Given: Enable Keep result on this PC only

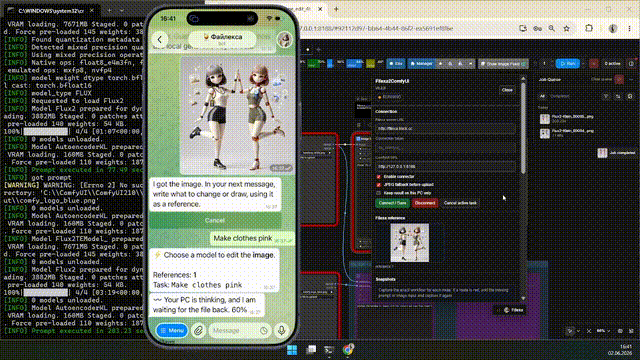Looking at the screenshot, I should (x=378, y=193).
